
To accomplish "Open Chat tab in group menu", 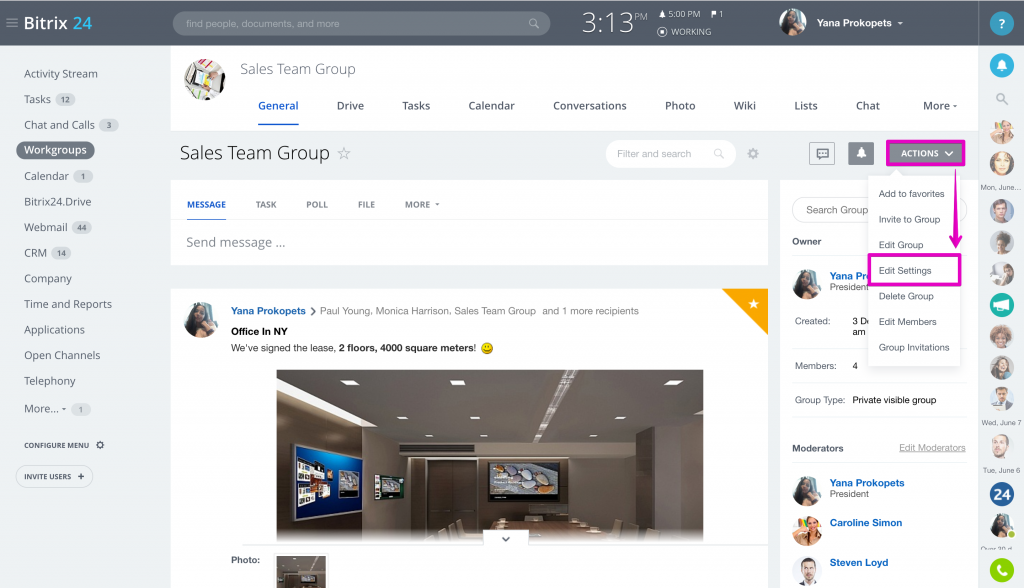I will click(x=867, y=106).
